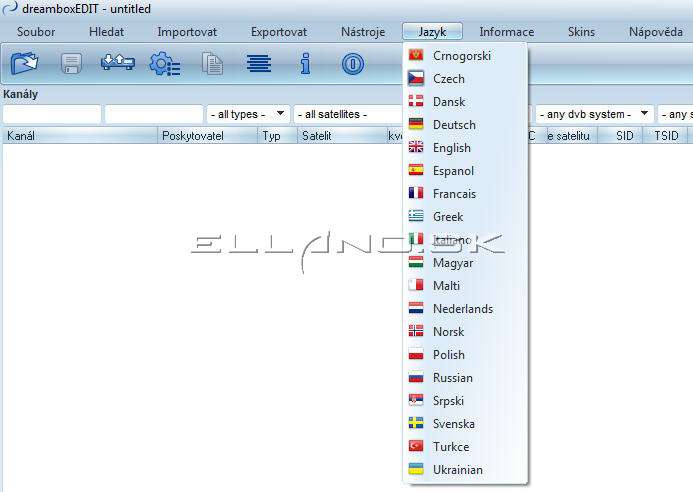This screenshot has height=492, width=693.
Task: Expand the 'all satellites' dropdown
Action: click(348, 114)
